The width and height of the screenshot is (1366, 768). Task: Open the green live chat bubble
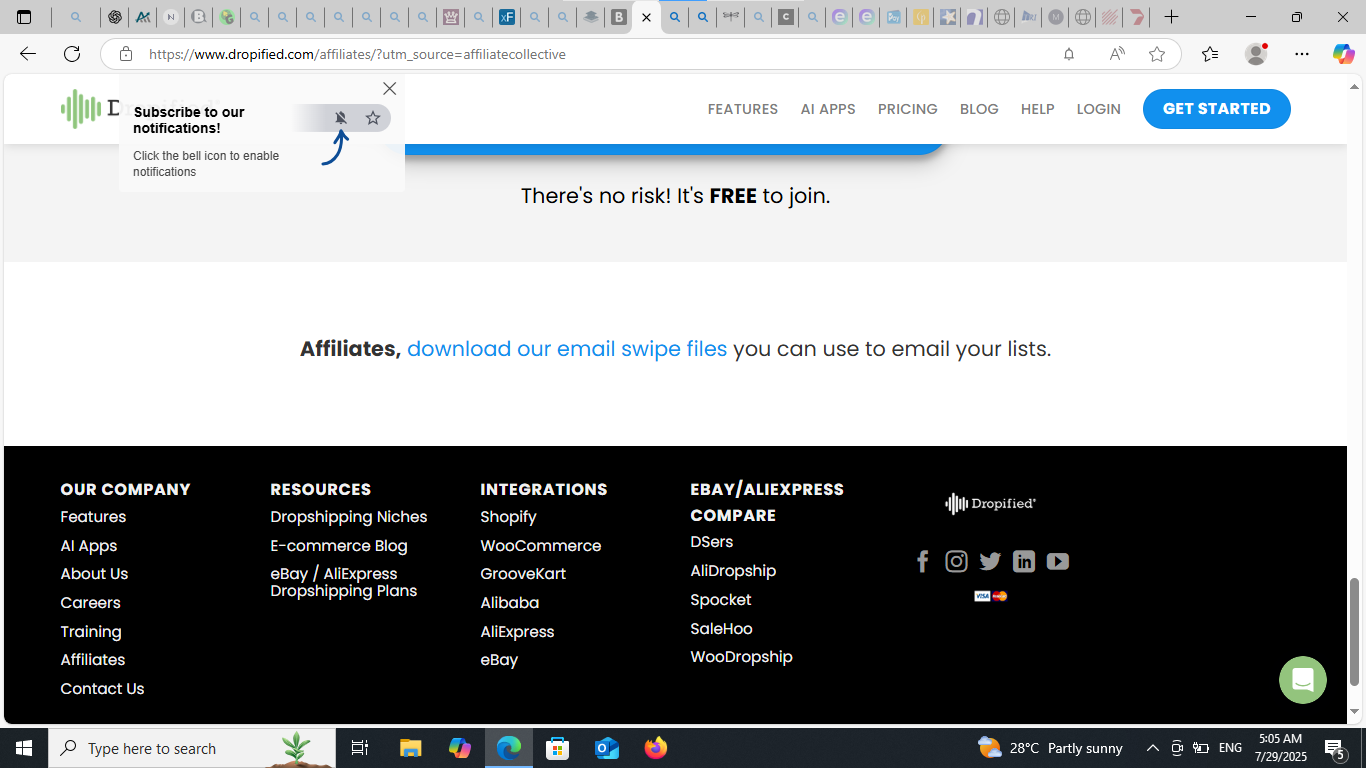coord(1302,680)
